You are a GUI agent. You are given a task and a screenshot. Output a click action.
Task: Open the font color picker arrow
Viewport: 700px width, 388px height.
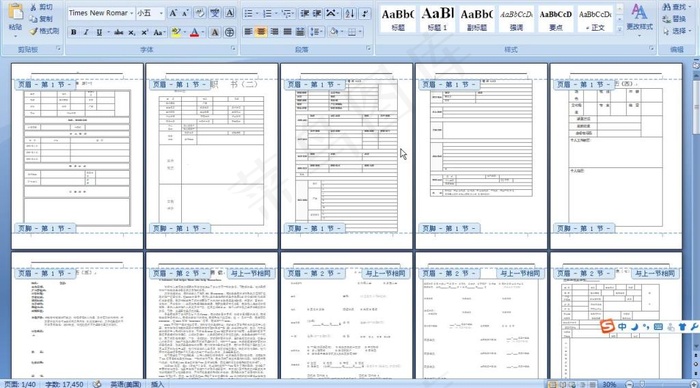click(203, 32)
